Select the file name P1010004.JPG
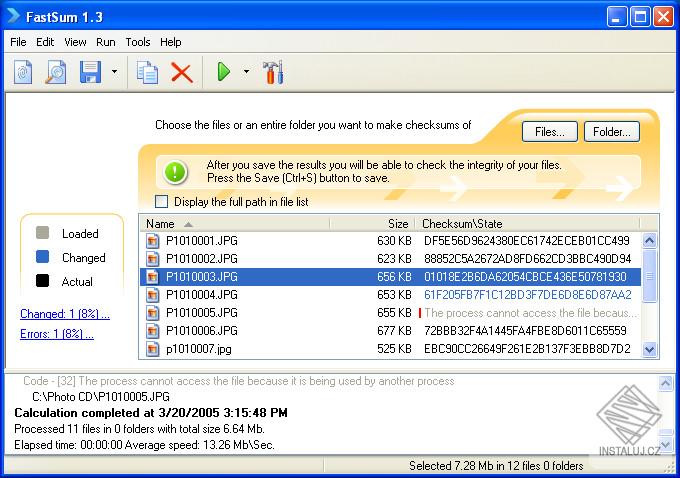680x478 pixels. click(x=202, y=295)
